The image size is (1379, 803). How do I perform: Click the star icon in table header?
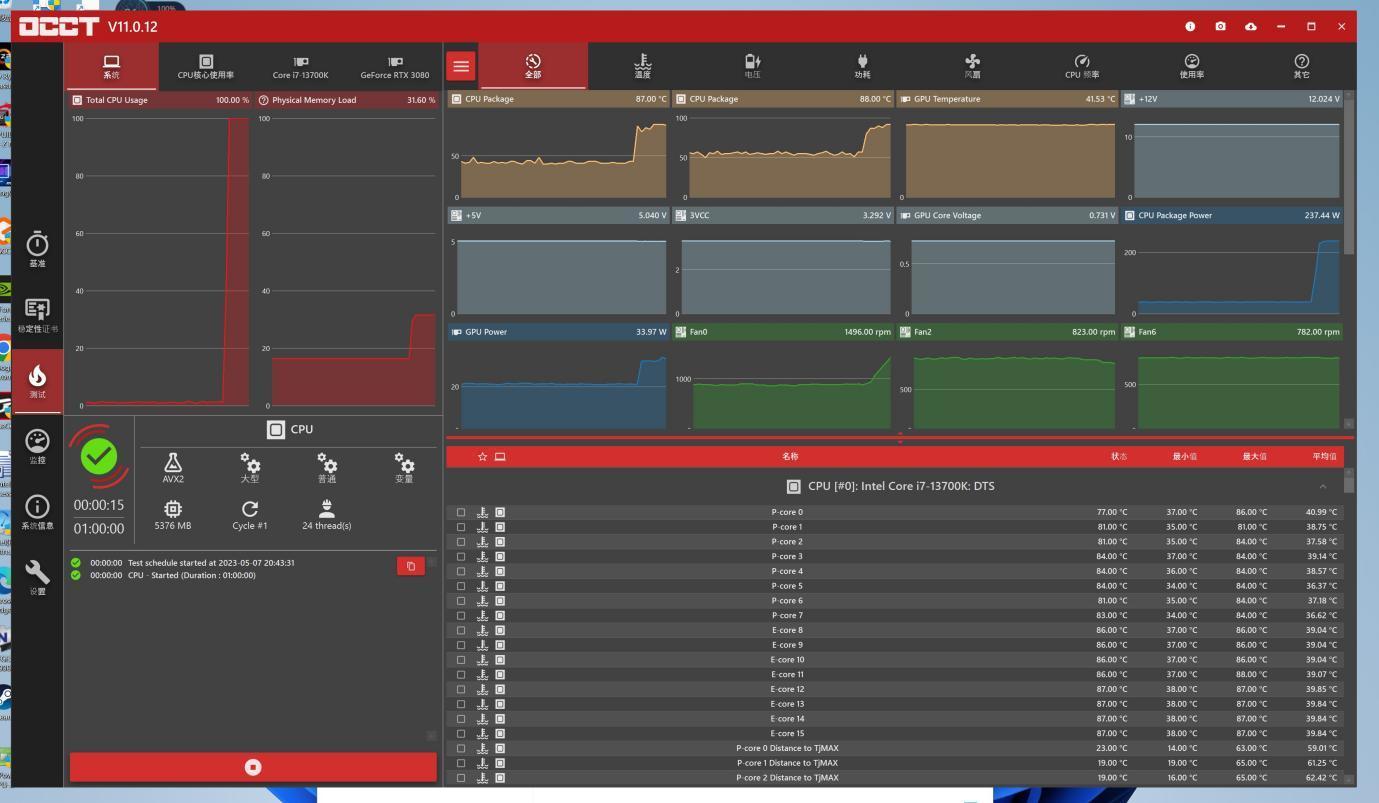pyautogui.click(x=482, y=457)
